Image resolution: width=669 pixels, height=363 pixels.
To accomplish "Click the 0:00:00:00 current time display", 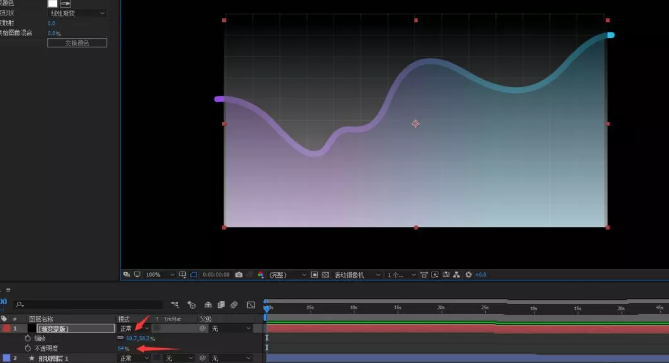I will [x=216, y=275].
